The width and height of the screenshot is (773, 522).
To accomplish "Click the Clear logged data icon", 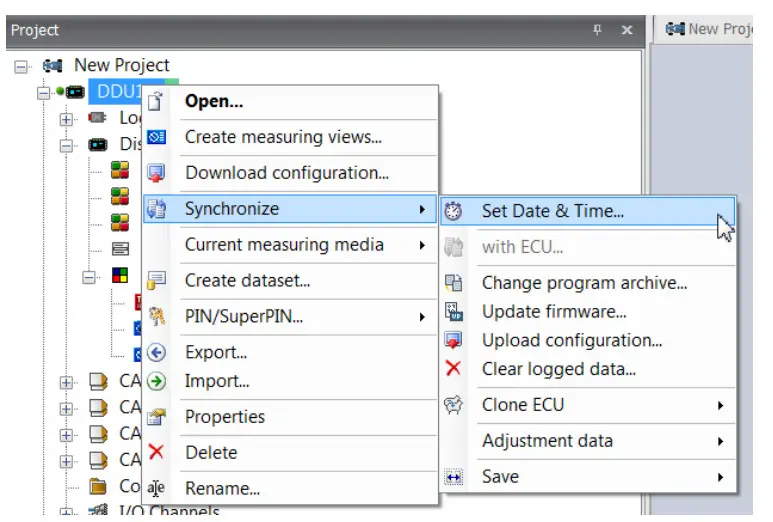I will click(454, 369).
